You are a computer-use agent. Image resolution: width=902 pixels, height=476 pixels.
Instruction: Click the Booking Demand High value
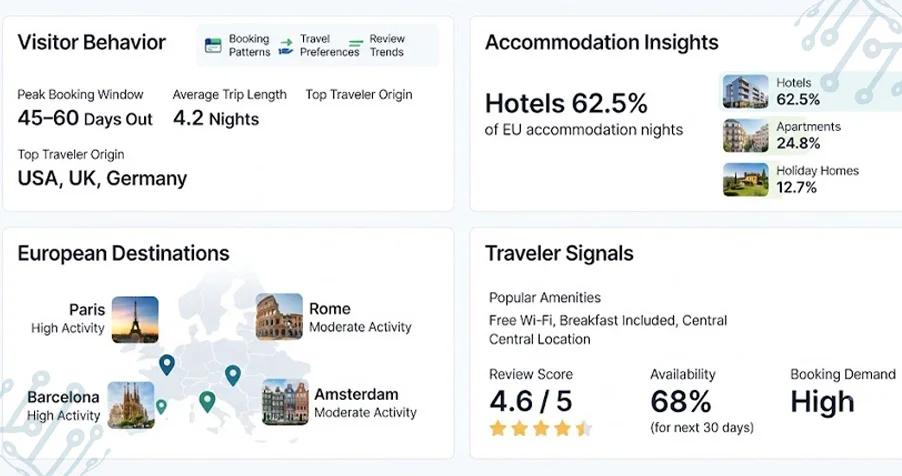[x=822, y=402]
